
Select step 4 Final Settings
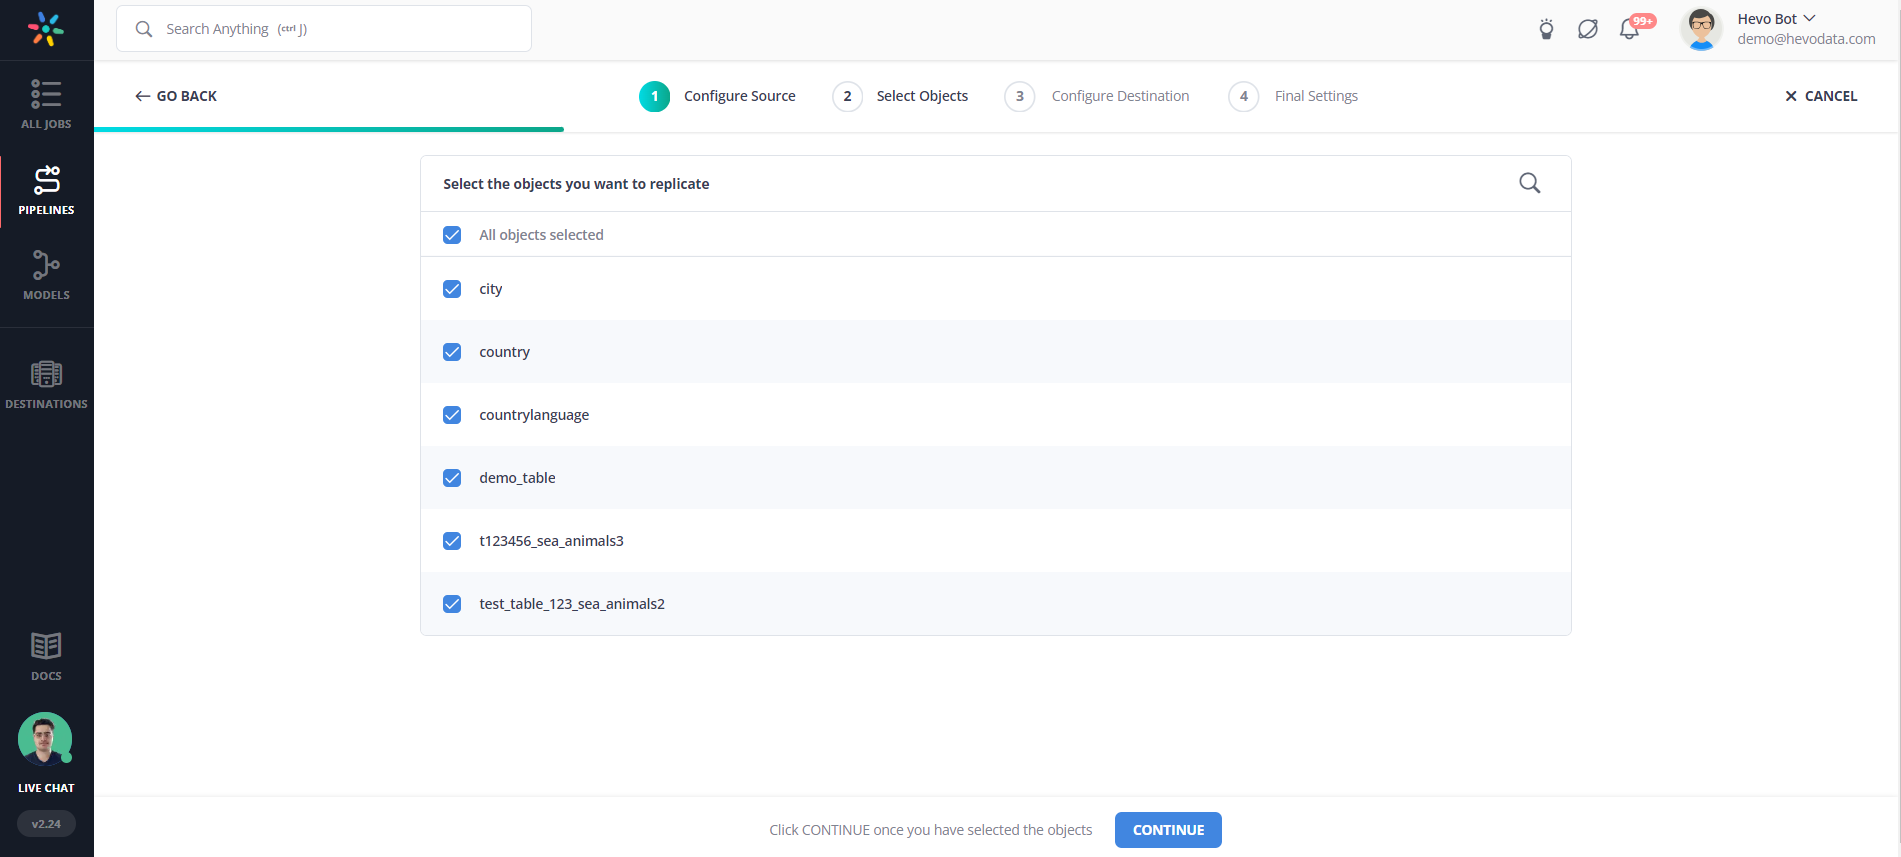tap(1293, 96)
